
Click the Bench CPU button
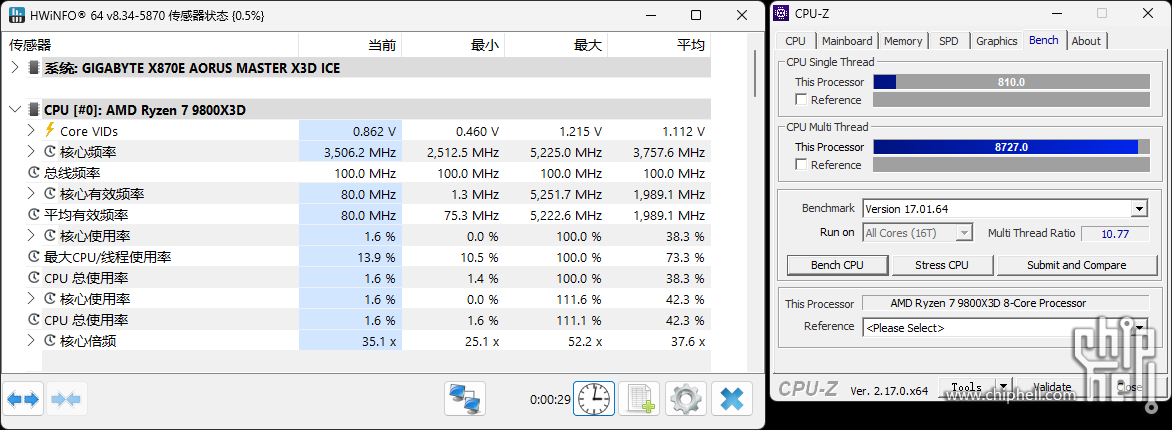[837, 265]
